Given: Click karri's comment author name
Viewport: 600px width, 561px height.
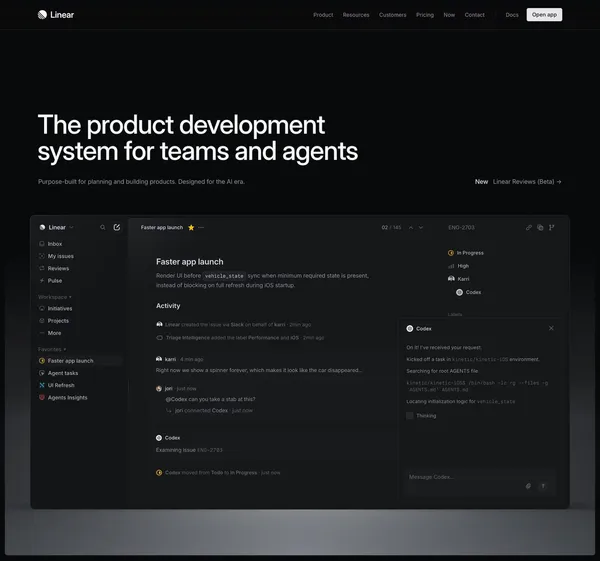Looking at the screenshot, I should click(x=170, y=359).
